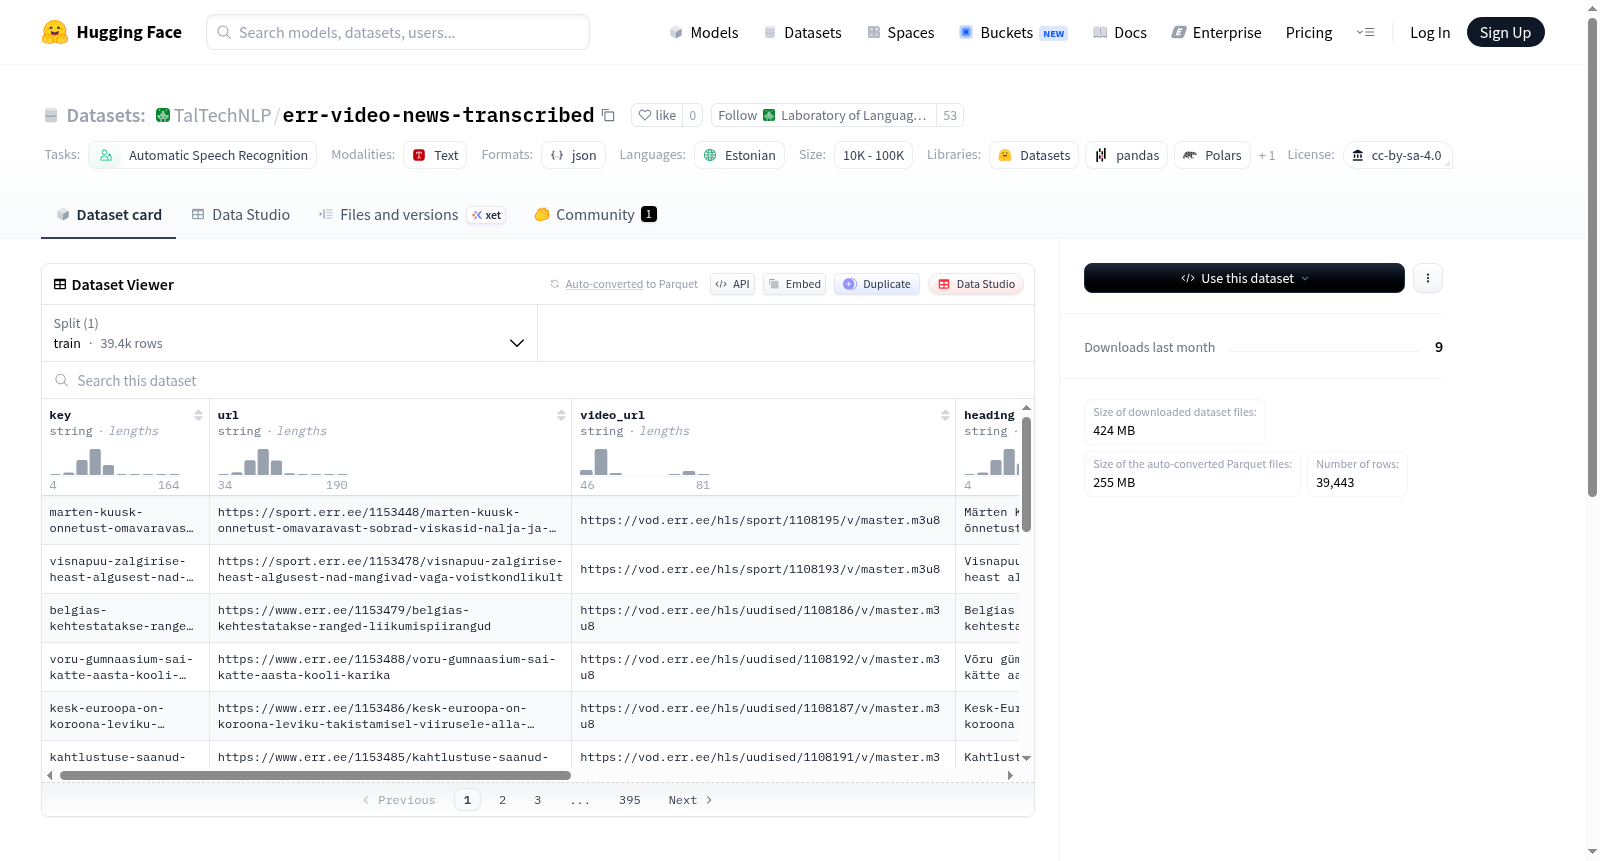This screenshot has width=1600, height=861.
Task: Expand the train split dropdown
Action: point(289,333)
